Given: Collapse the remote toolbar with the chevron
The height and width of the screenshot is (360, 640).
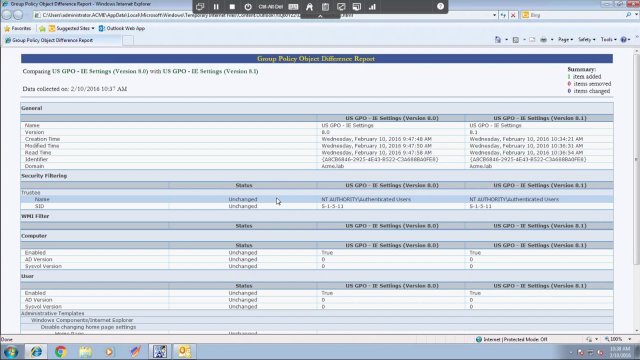Looking at the screenshot, I should [320, 16].
